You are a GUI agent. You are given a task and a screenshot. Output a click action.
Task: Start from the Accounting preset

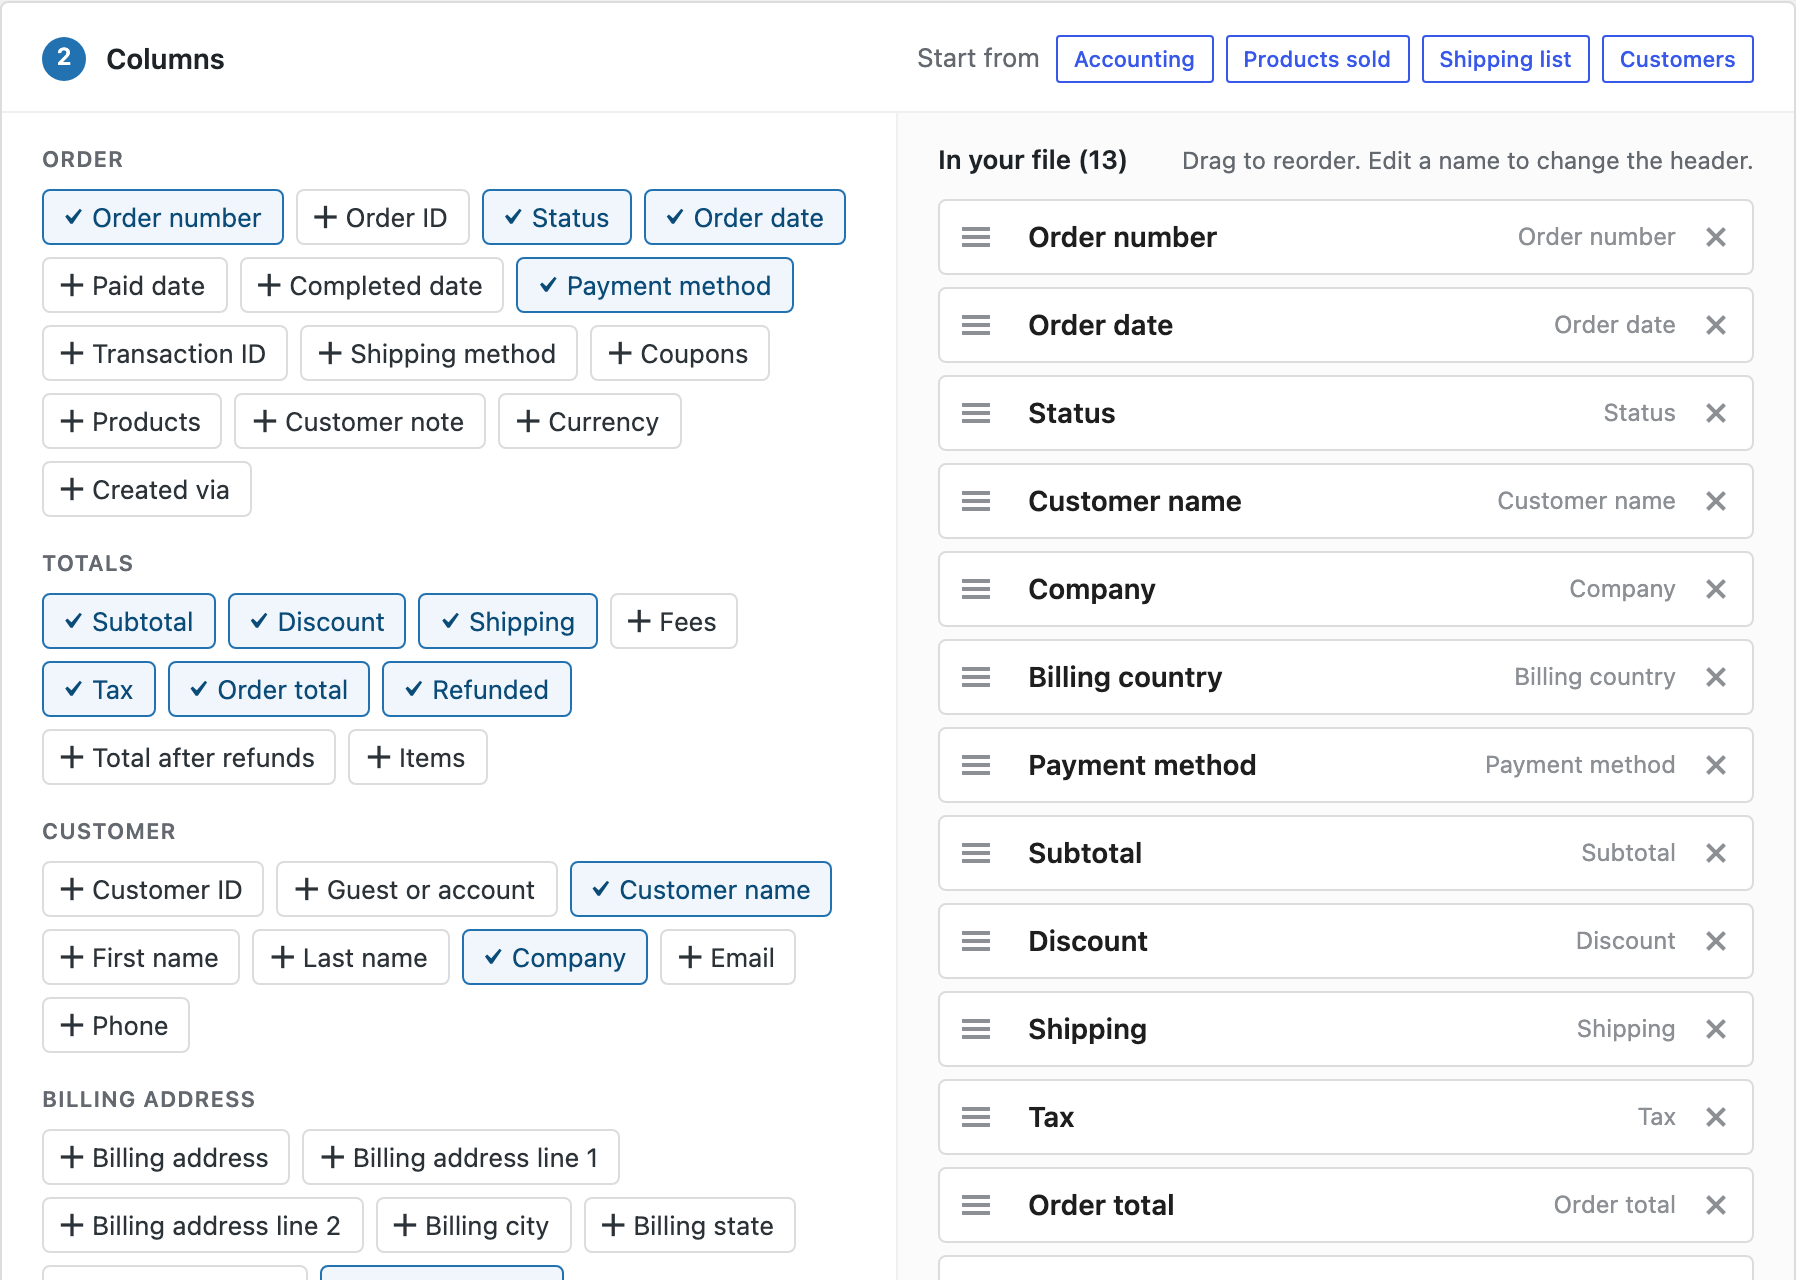pos(1135,59)
